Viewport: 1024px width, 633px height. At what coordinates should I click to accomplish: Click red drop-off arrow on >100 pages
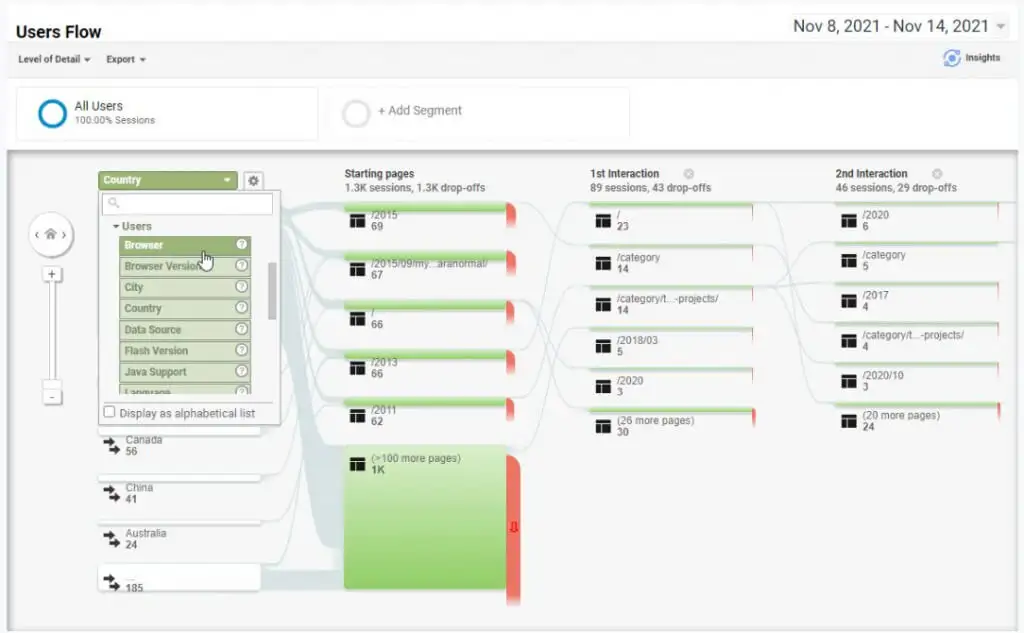point(513,527)
